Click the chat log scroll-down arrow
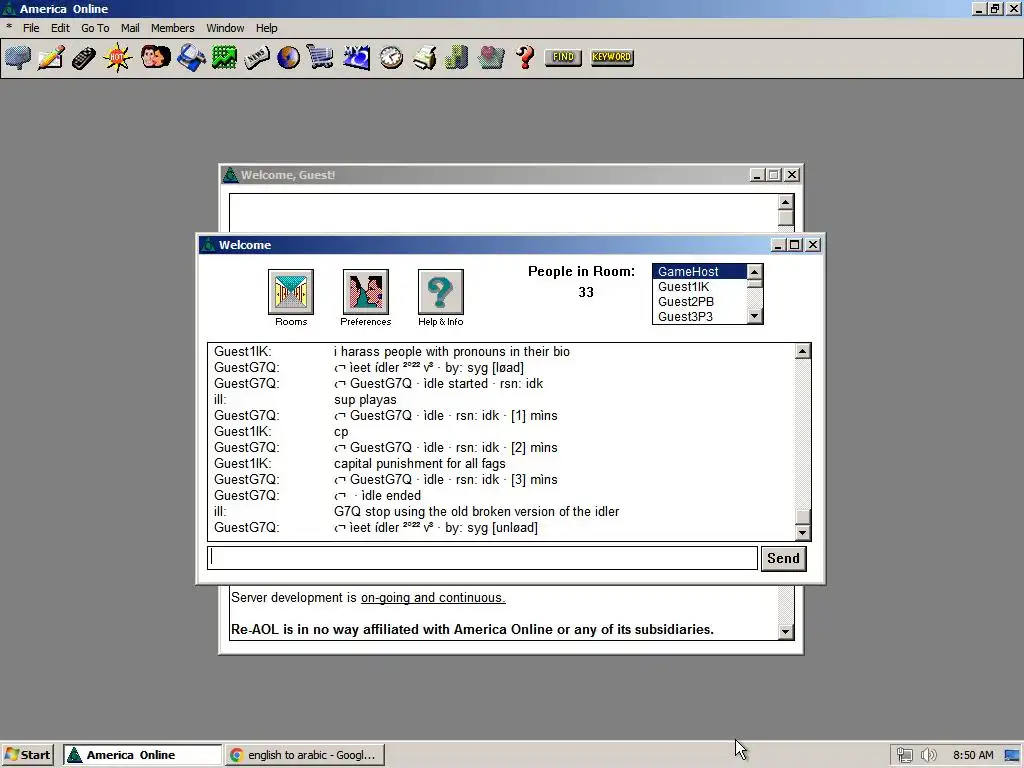1024x768 pixels. coord(803,533)
